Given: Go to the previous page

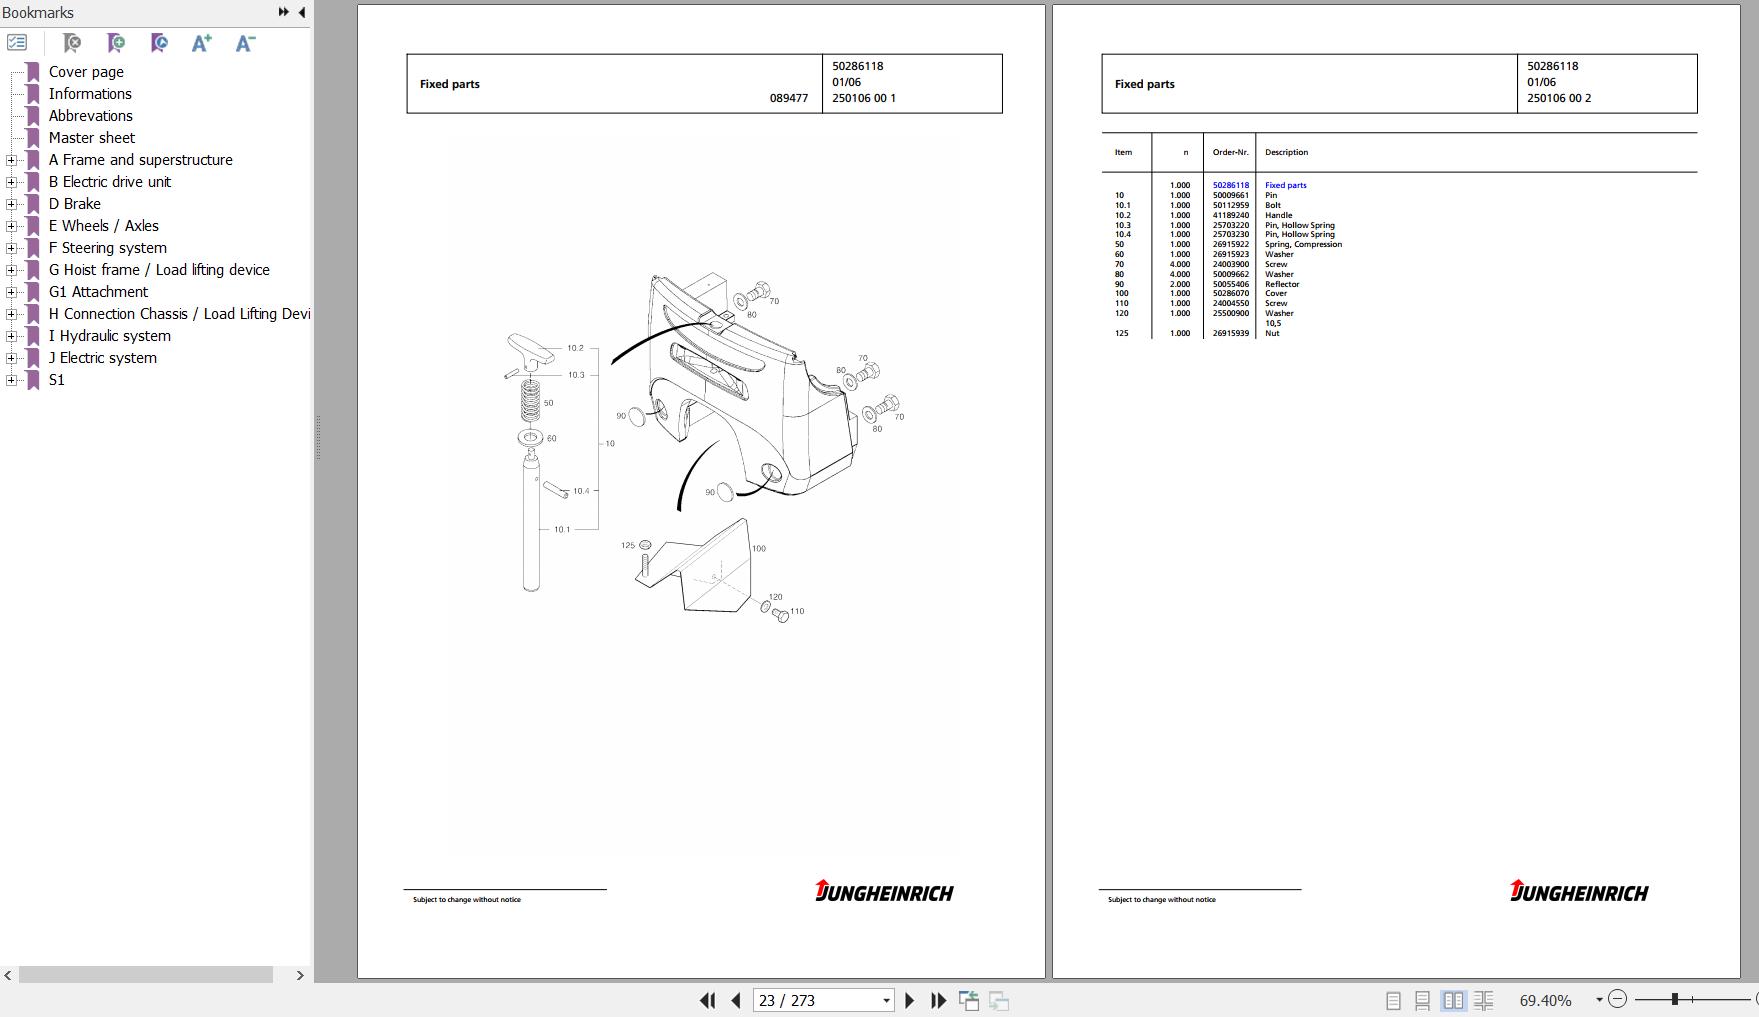Looking at the screenshot, I should click(x=736, y=1000).
